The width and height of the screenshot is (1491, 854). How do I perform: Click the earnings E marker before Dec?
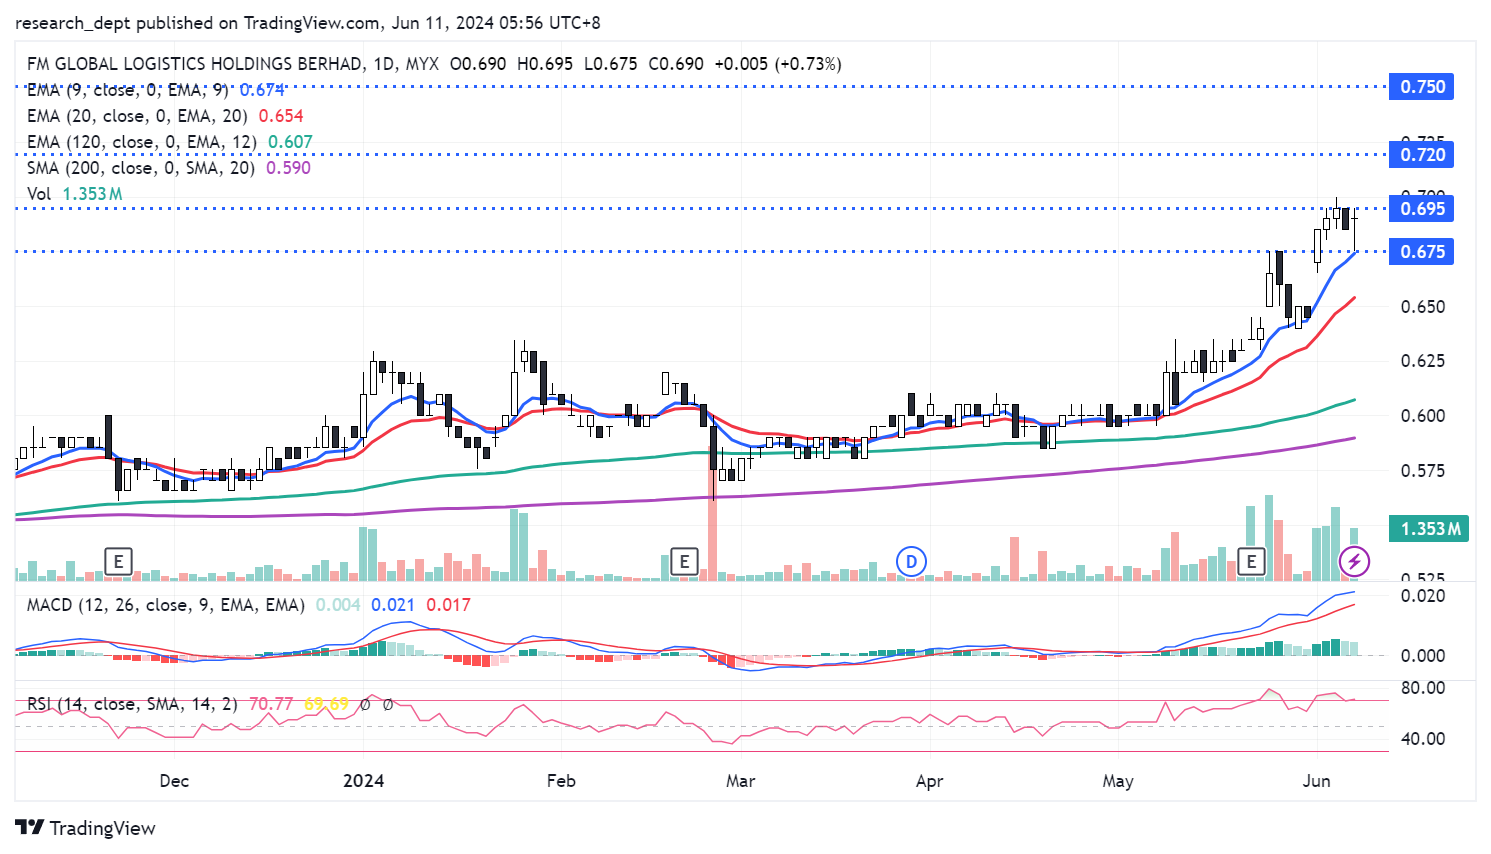pos(118,561)
